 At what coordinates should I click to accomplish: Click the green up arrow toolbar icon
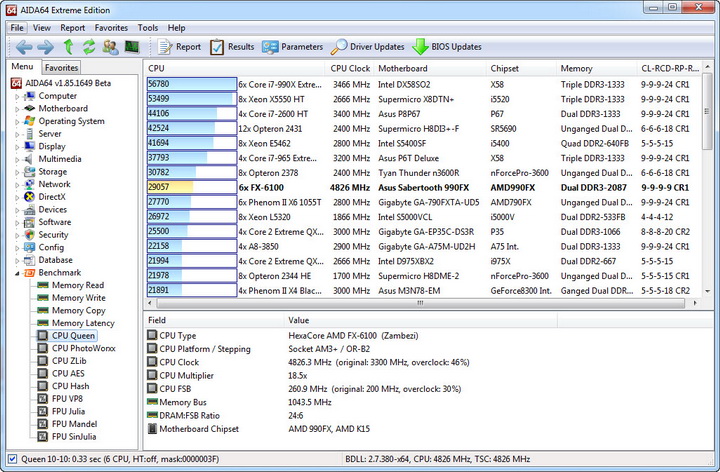(68, 47)
